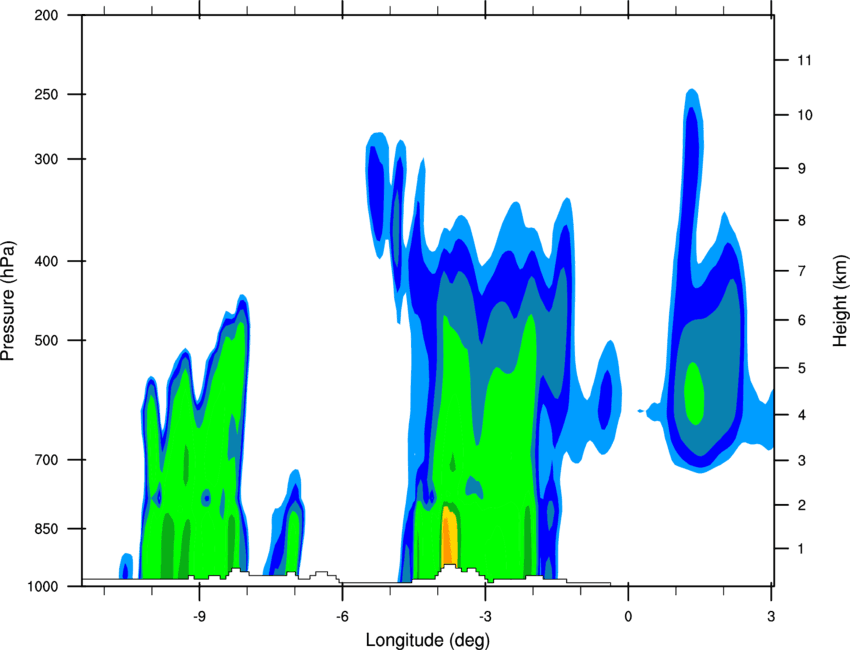The image size is (850, 650).
Task: Click the 1000 pressure tick label
Action: [x=42, y=587]
